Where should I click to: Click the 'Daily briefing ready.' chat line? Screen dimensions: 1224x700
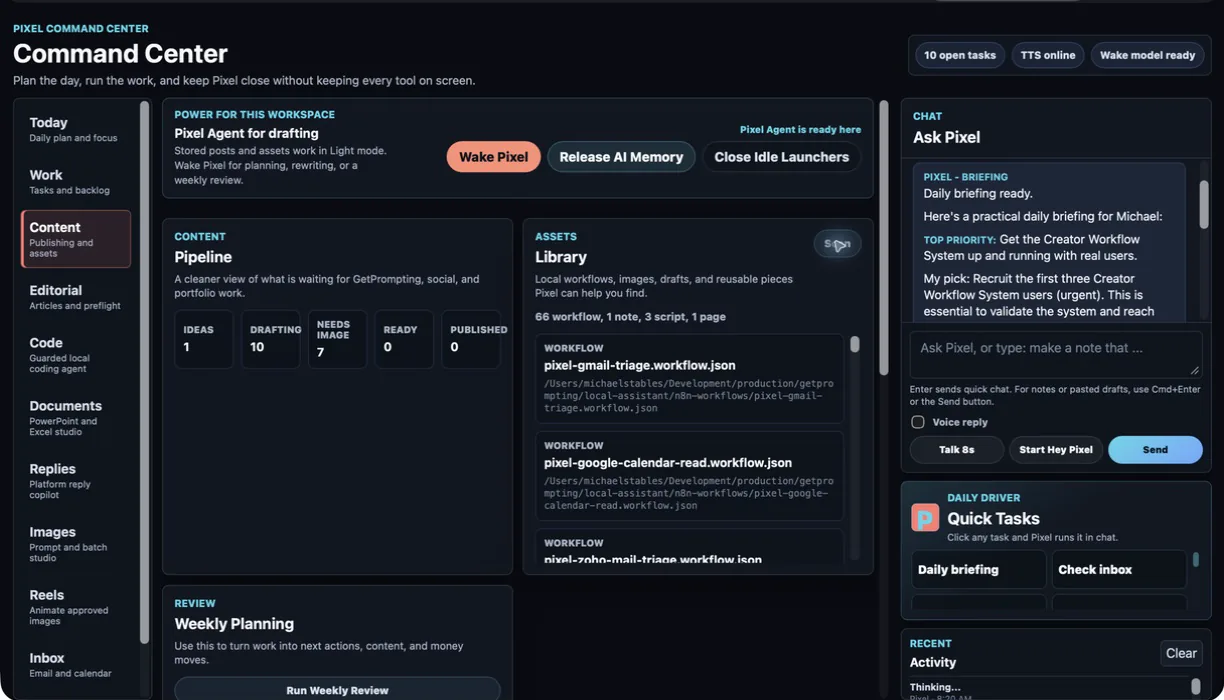[978, 193]
